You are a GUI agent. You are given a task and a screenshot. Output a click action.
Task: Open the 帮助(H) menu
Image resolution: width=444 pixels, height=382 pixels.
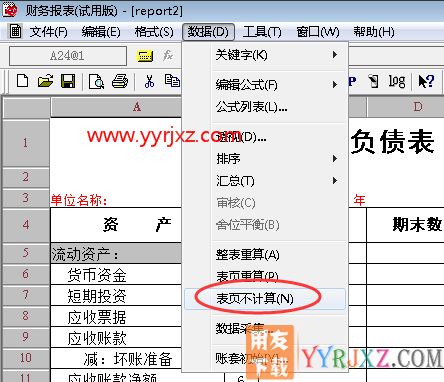click(x=374, y=32)
